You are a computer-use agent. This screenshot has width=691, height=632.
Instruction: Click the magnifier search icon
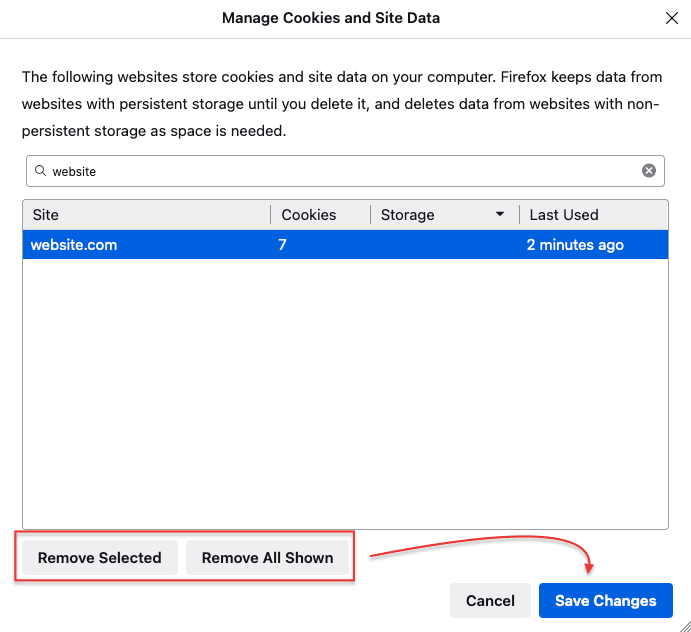41,171
